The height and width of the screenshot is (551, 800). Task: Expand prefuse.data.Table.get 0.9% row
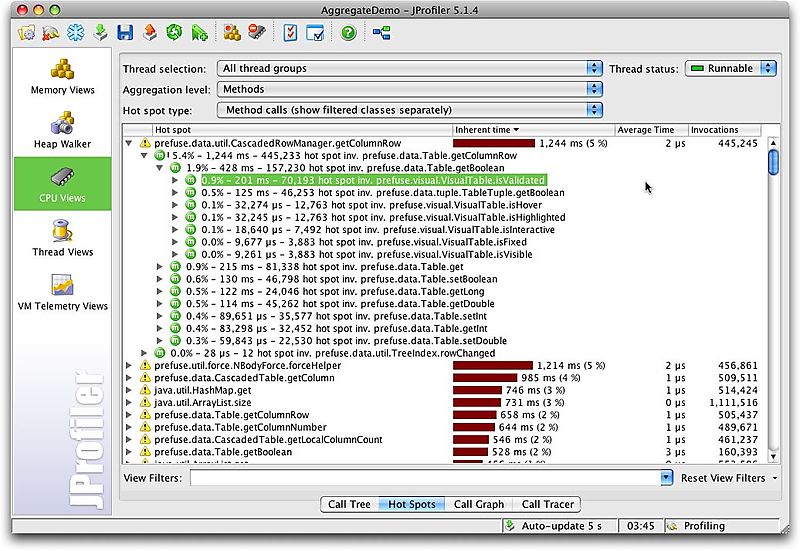[160, 267]
